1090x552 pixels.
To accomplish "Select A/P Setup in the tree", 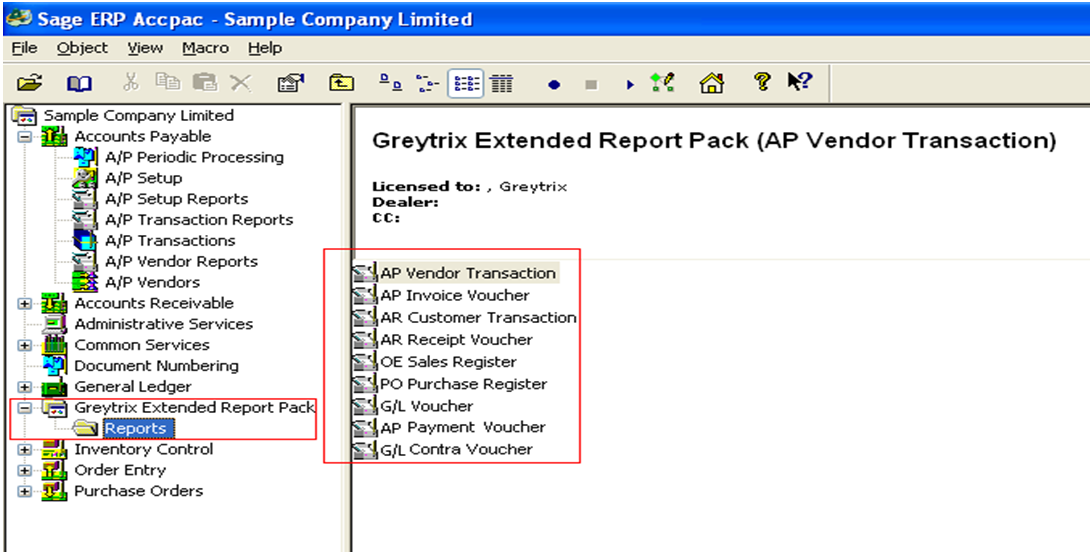I will coord(143,178).
